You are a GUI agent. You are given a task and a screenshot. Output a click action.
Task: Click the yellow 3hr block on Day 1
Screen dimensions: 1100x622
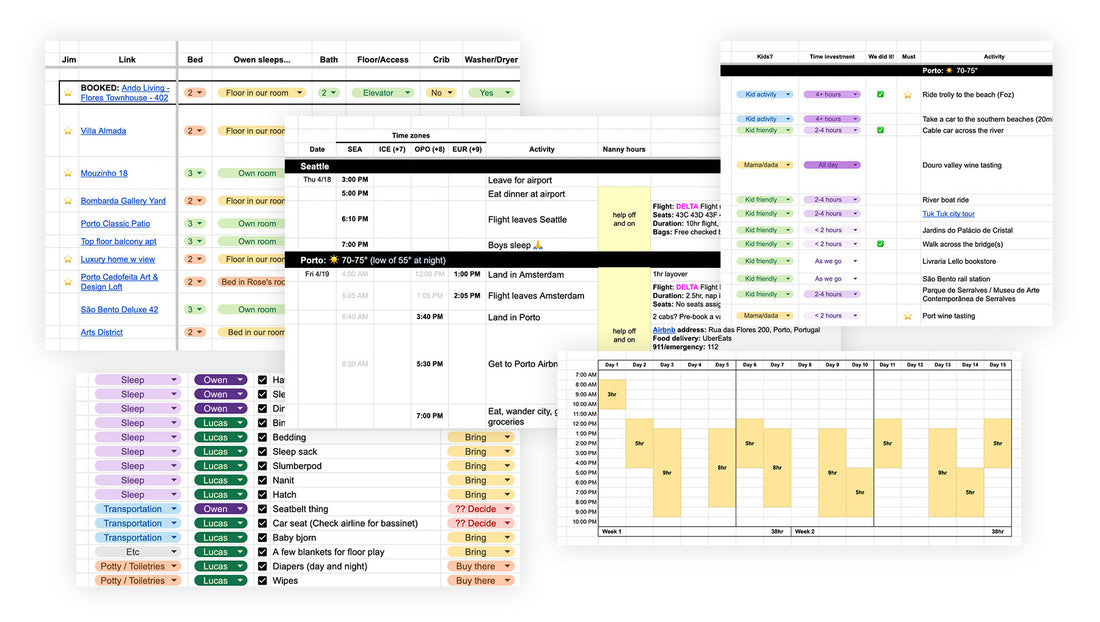coord(612,394)
